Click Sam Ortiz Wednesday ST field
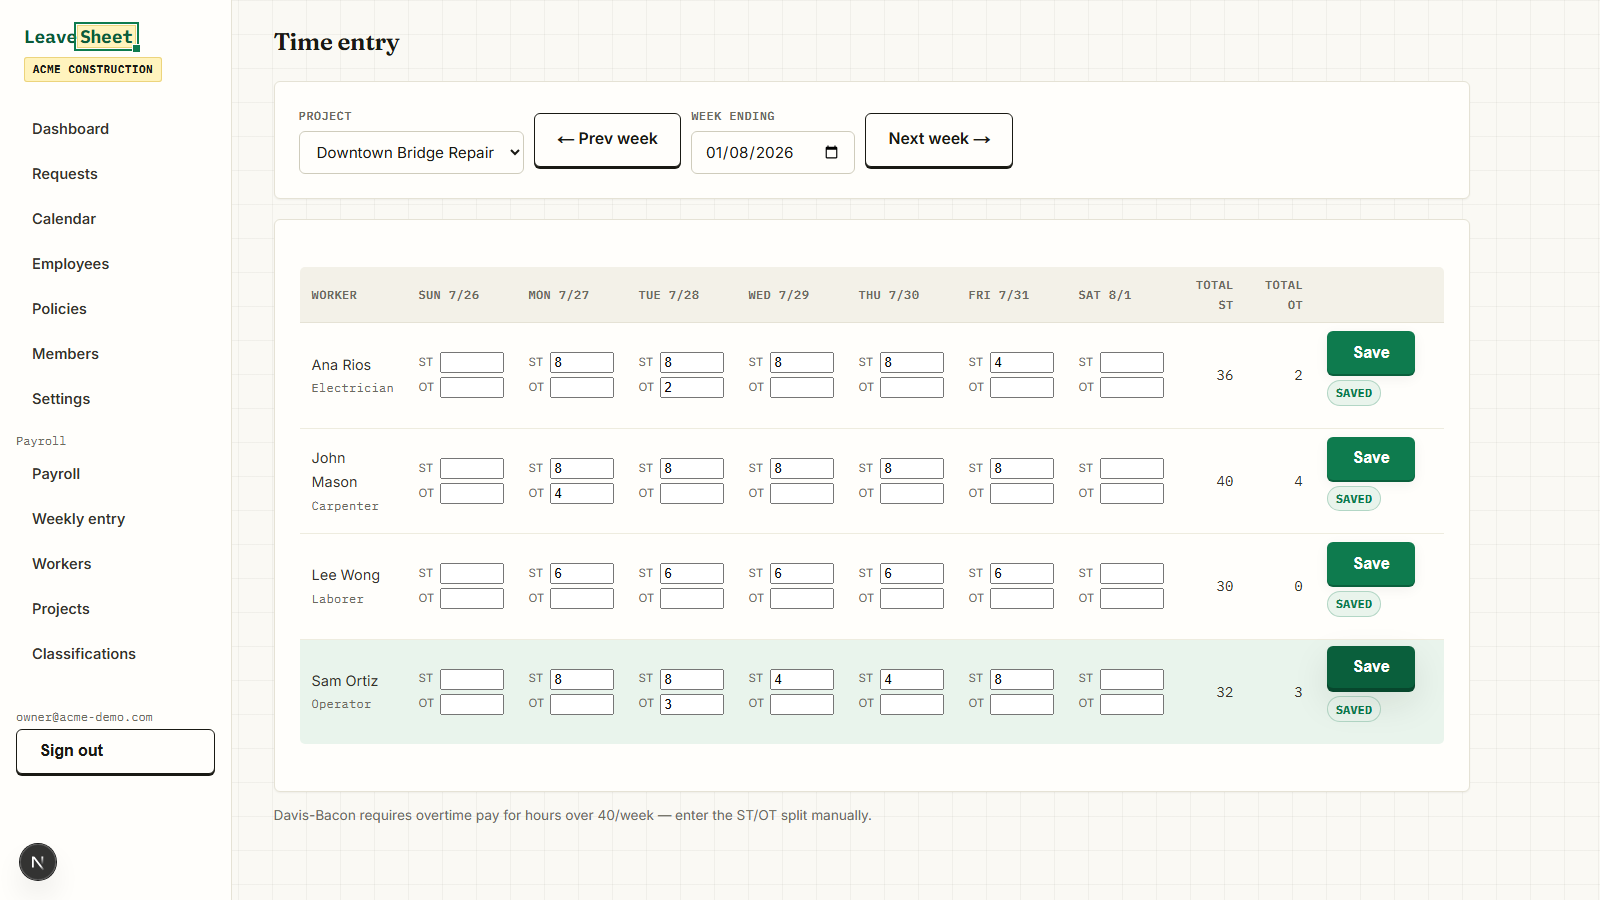The width and height of the screenshot is (1600, 900). tap(802, 679)
